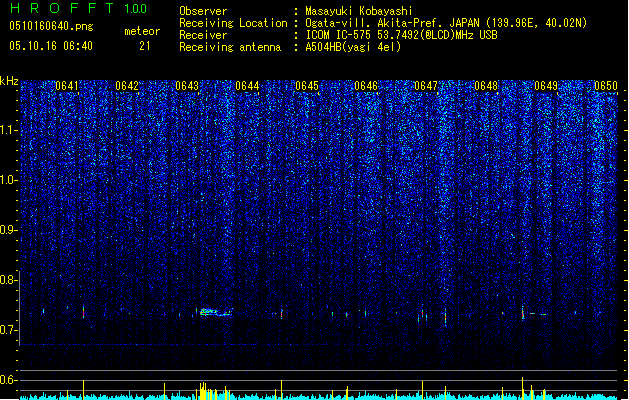The height and width of the screenshot is (400, 629).
Task: Click the 1.1 kHz axis label
Action: pos(9,130)
